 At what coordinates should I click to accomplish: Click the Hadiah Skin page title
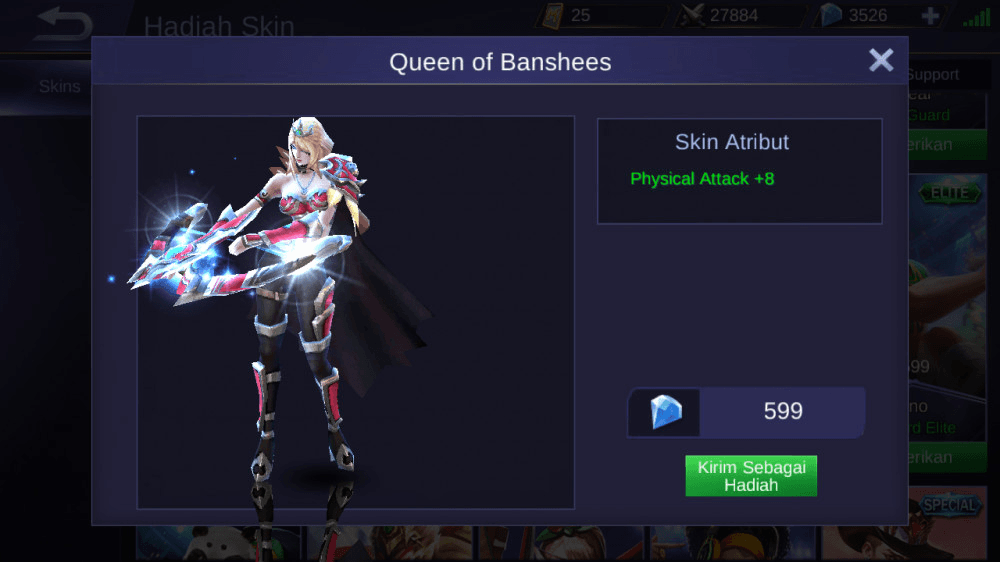pos(219,26)
